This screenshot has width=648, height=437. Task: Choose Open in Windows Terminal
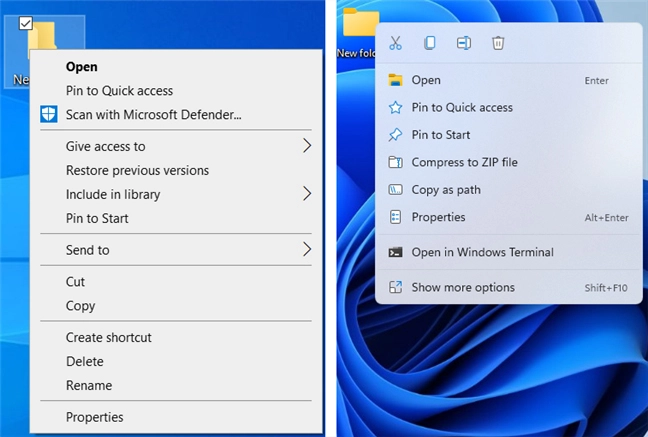tap(509, 252)
